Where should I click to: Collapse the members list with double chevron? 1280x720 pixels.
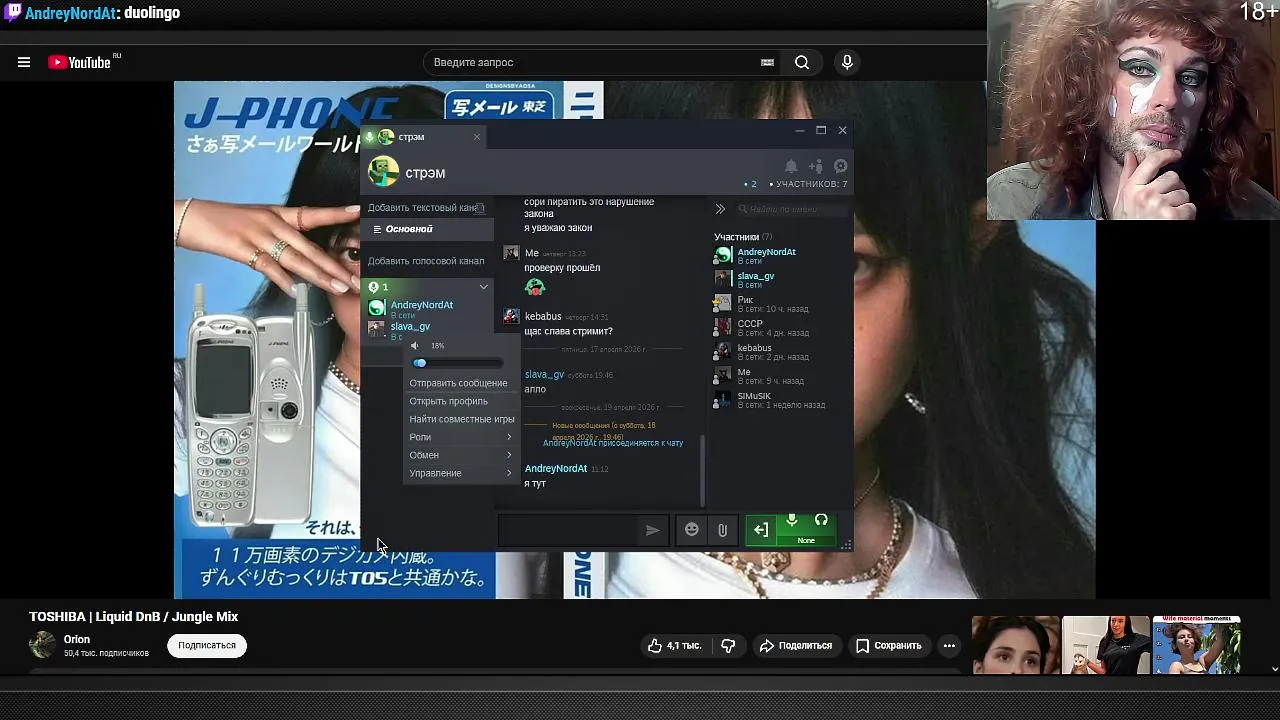pyautogui.click(x=720, y=209)
